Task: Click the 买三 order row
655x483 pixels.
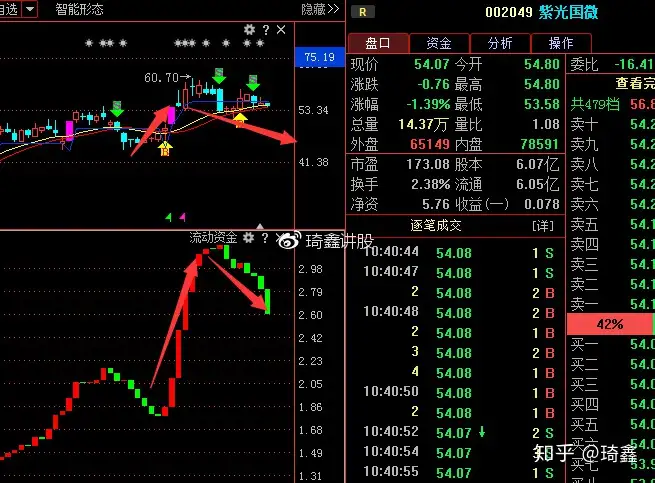Action: click(x=612, y=384)
